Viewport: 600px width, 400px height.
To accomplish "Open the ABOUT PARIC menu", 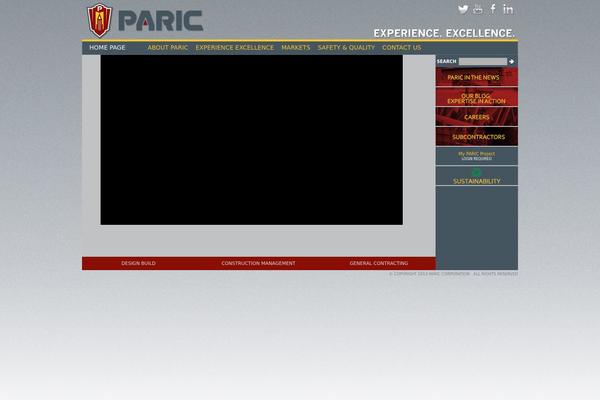I will point(168,48).
